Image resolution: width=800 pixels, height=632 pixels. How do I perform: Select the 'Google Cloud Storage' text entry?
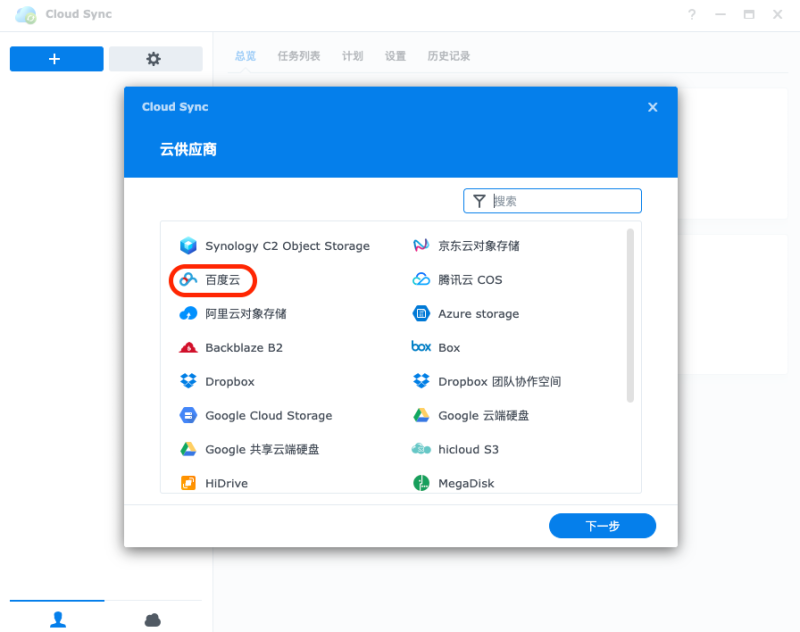point(269,416)
